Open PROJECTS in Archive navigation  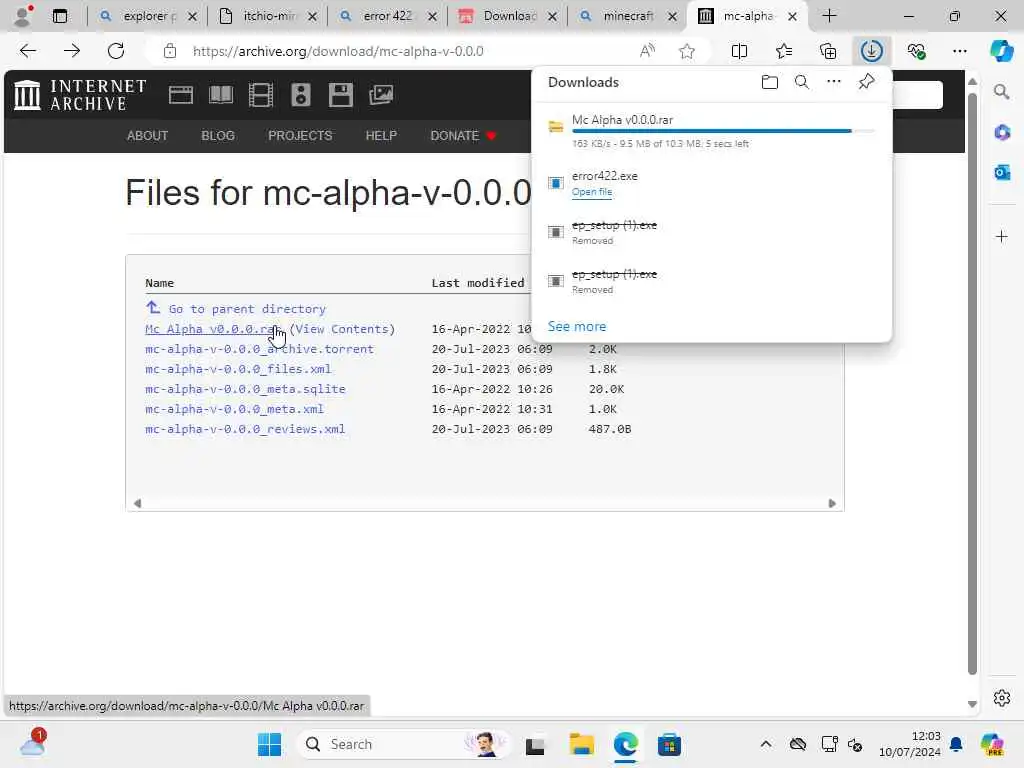300,135
